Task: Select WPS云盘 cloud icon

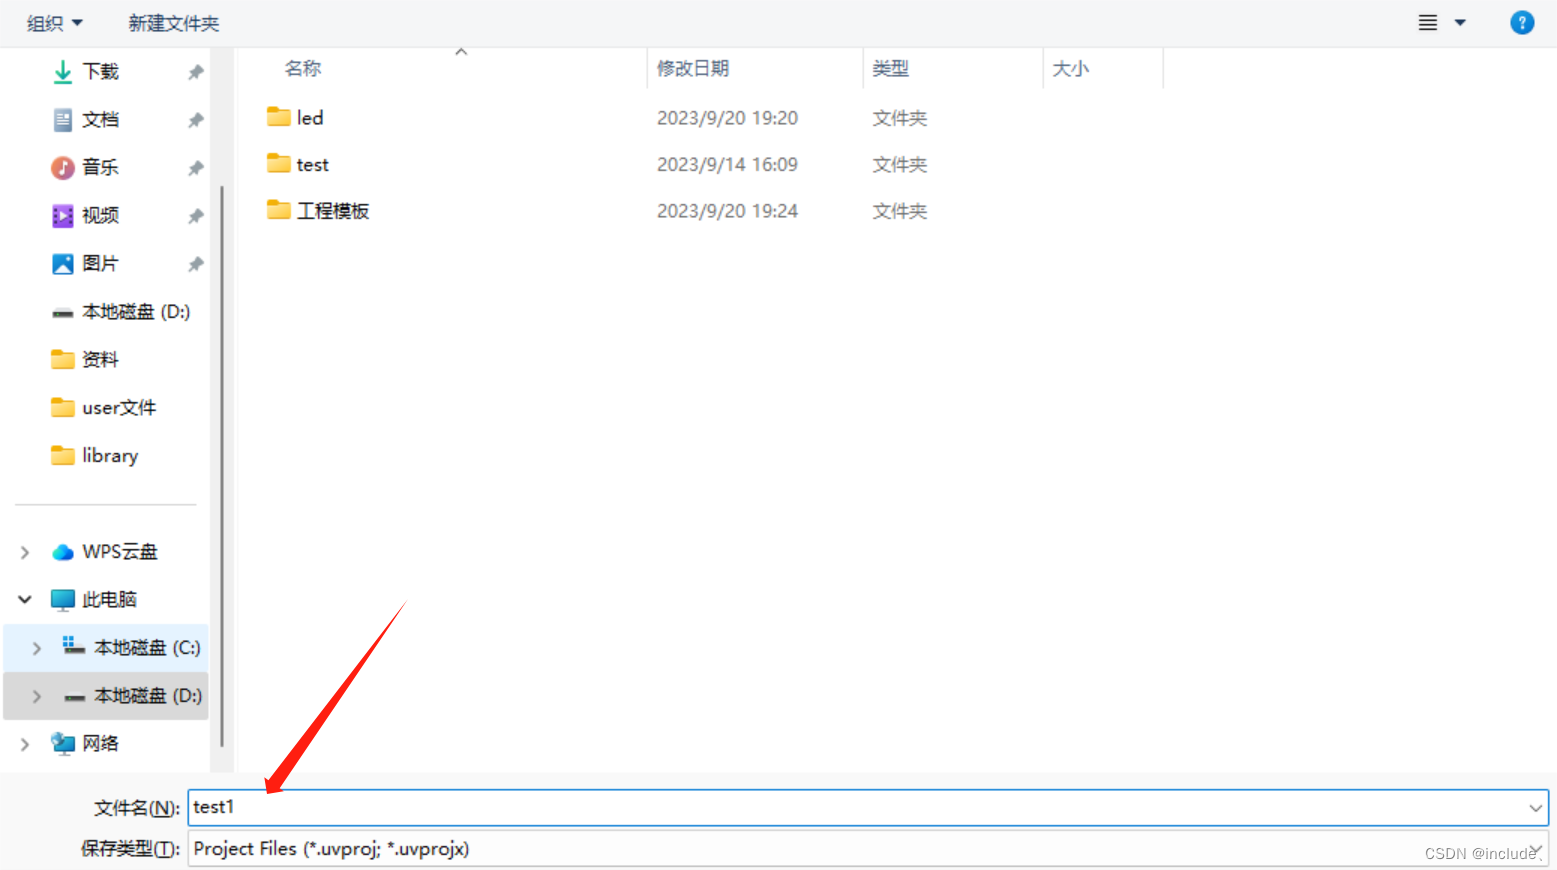Action: pyautogui.click(x=63, y=552)
